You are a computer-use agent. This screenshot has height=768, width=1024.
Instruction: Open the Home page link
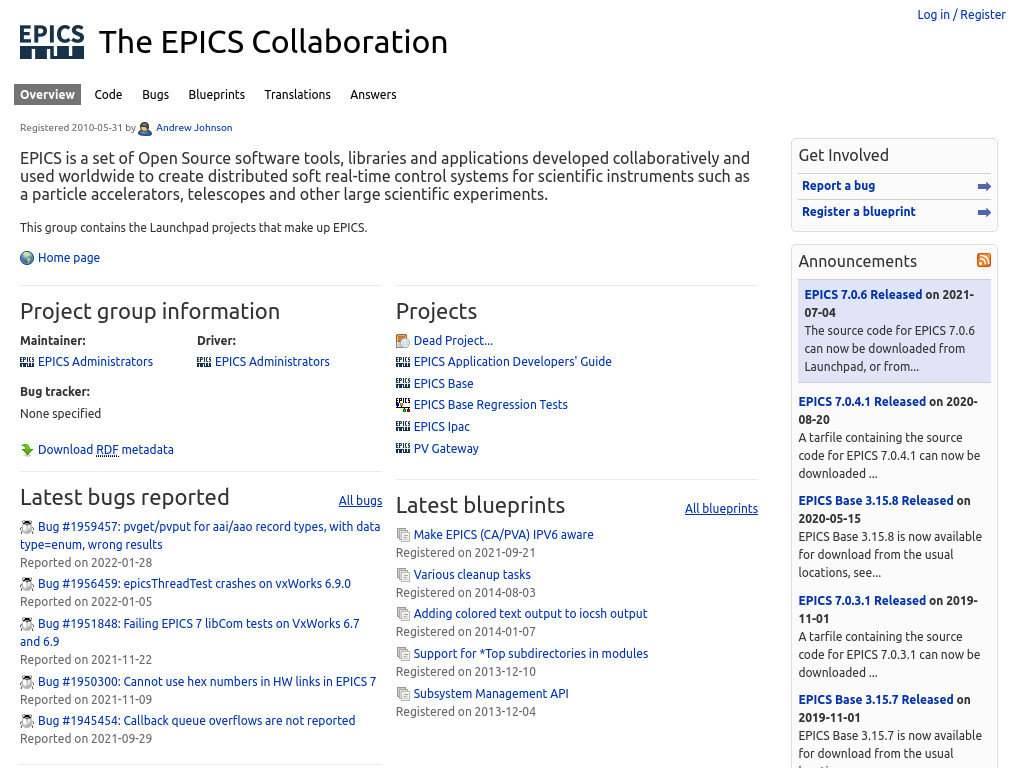pyautogui.click(x=69, y=258)
